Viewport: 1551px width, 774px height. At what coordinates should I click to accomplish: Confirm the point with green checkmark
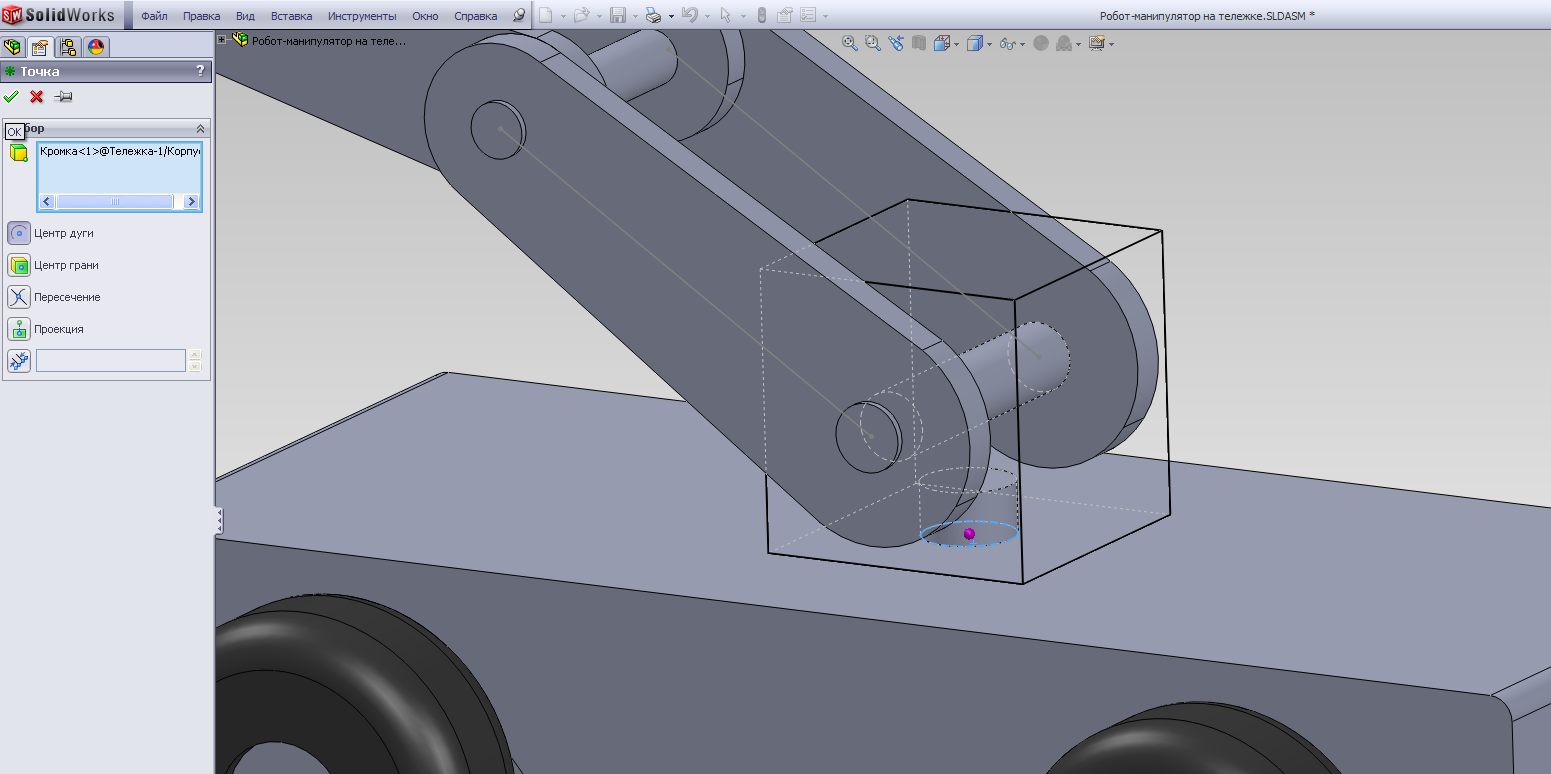tap(11, 97)
